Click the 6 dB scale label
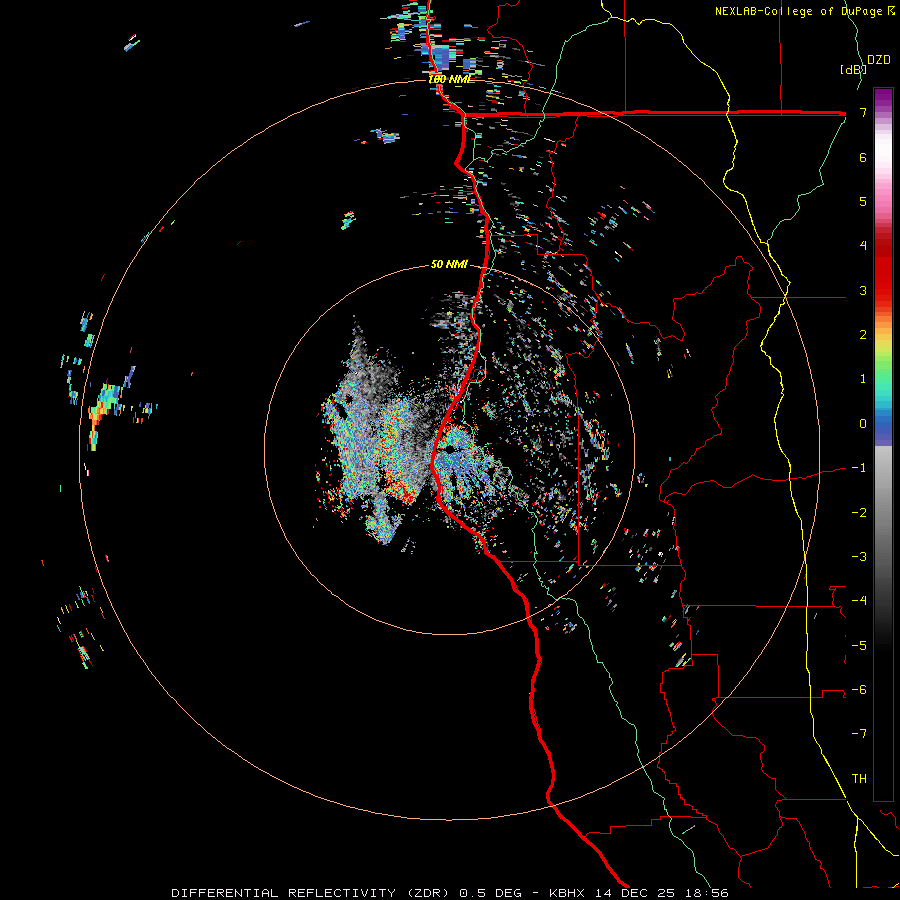The width and height of the screenshot is (900, 900). point(863,157)
